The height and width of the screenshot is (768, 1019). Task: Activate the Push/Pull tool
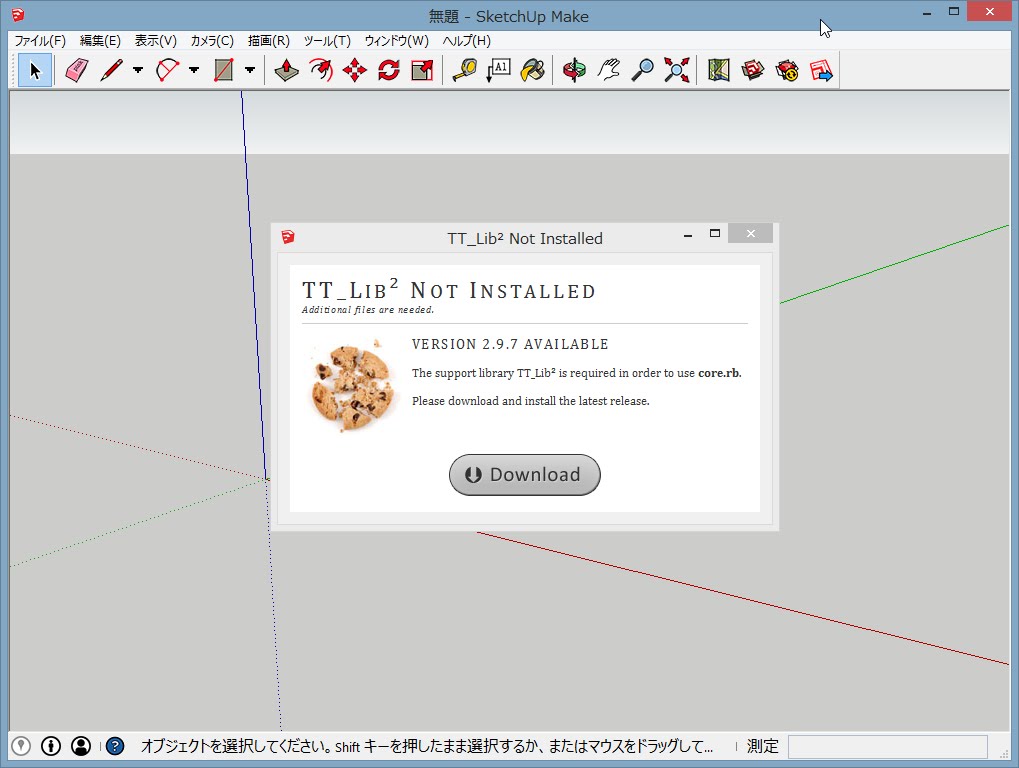[x=287, y=70]
